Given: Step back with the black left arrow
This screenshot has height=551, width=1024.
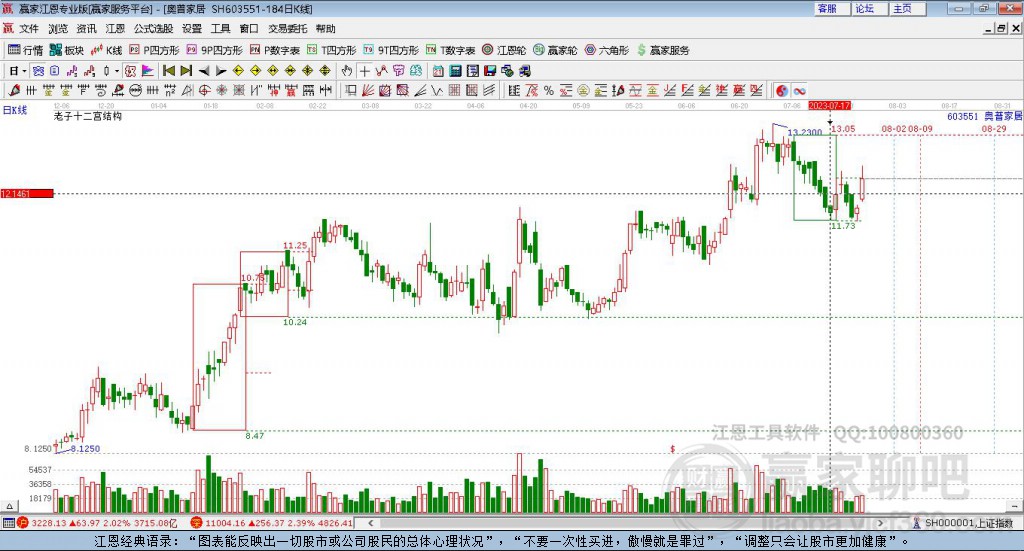Looking at the screenshot, I should tap(204, 71).
